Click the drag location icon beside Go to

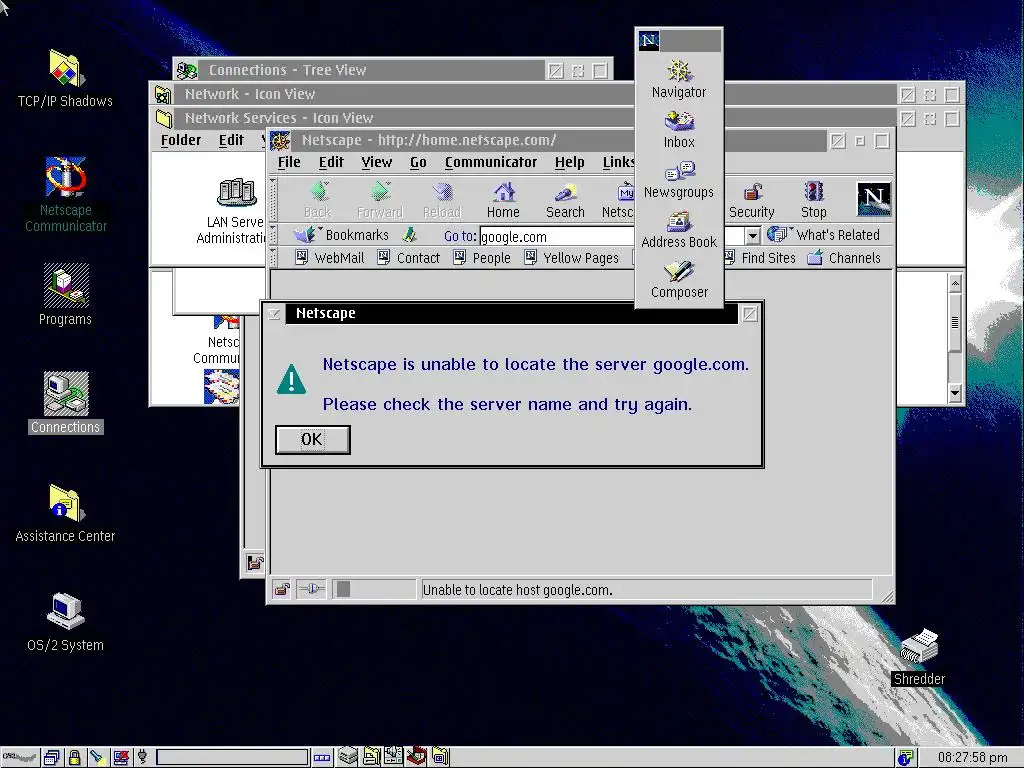409,234
